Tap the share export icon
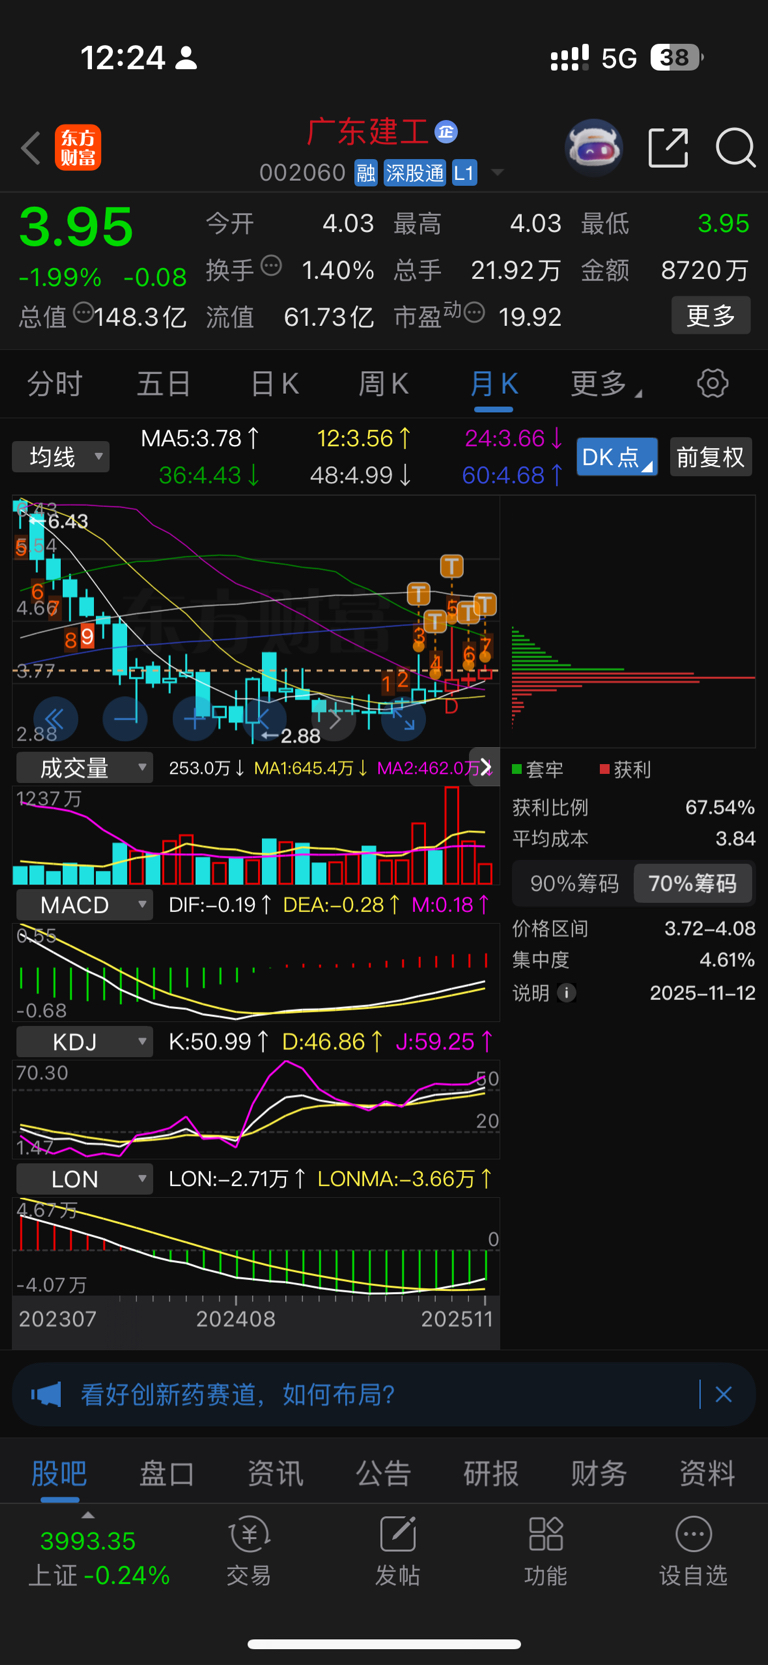The height and width of the screenshot is (1665, 769). (x=668, y=148)
